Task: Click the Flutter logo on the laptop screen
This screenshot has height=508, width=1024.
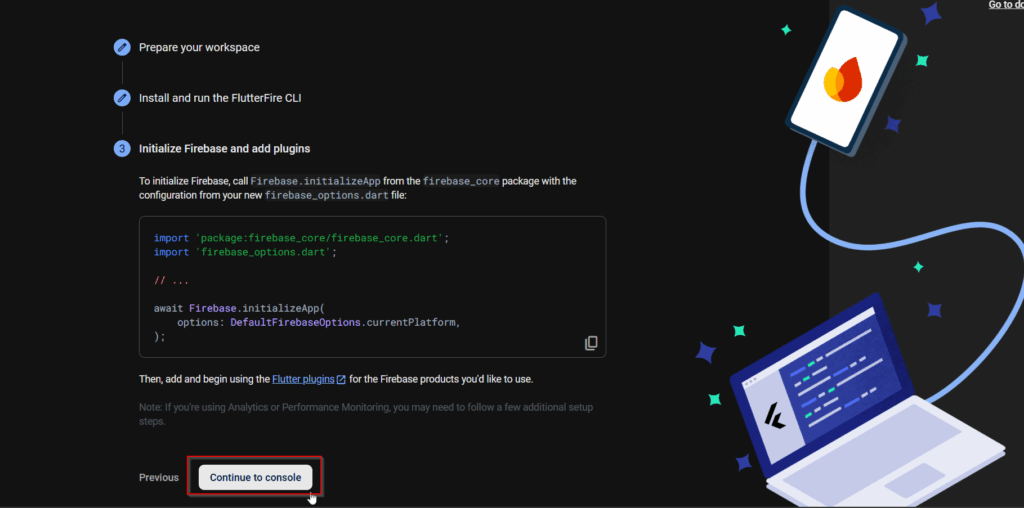Action: click(x=773, y=413)
